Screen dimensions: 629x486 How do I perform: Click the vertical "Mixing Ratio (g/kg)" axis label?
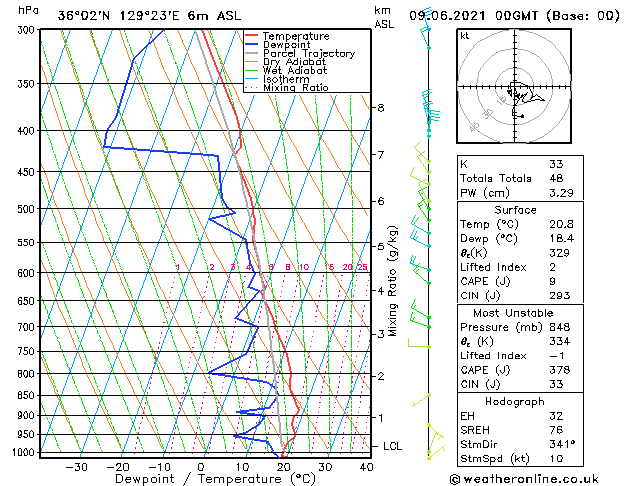click(392, 281)
